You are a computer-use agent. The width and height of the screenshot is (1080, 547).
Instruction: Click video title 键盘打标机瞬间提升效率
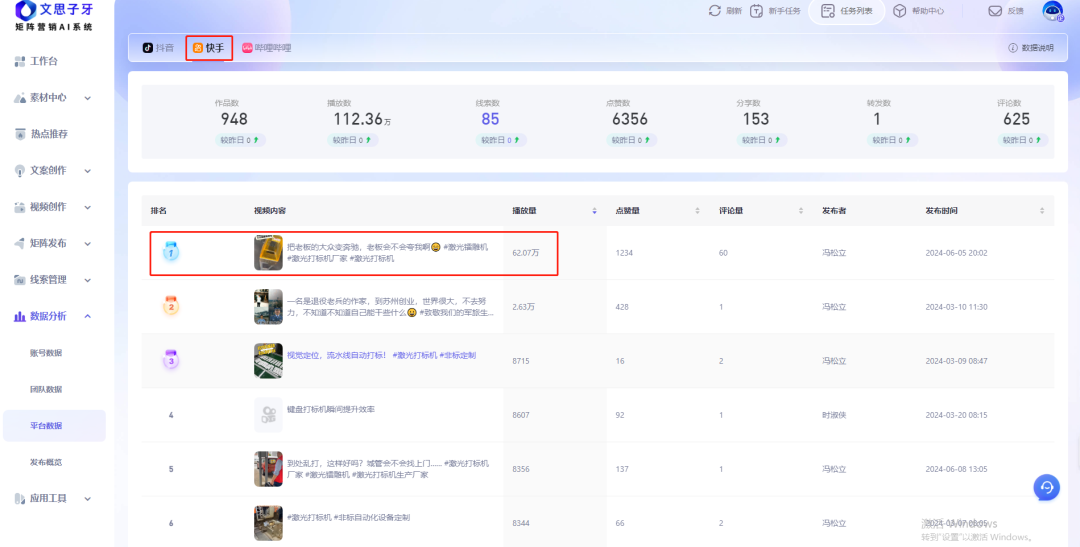point(331,409)
